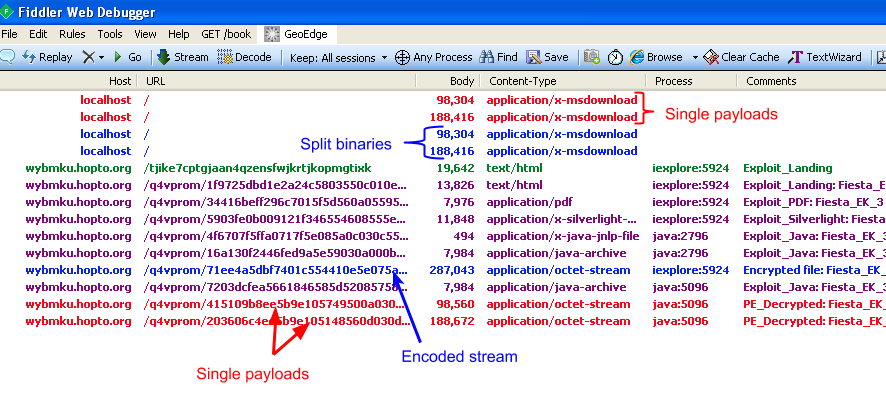Select the /tjike7cptgjaan4qzensfwjkrtjkopmgtixk session
This screenshot has height=394, width=886.
pyautogui.click(x=443, y=168)
